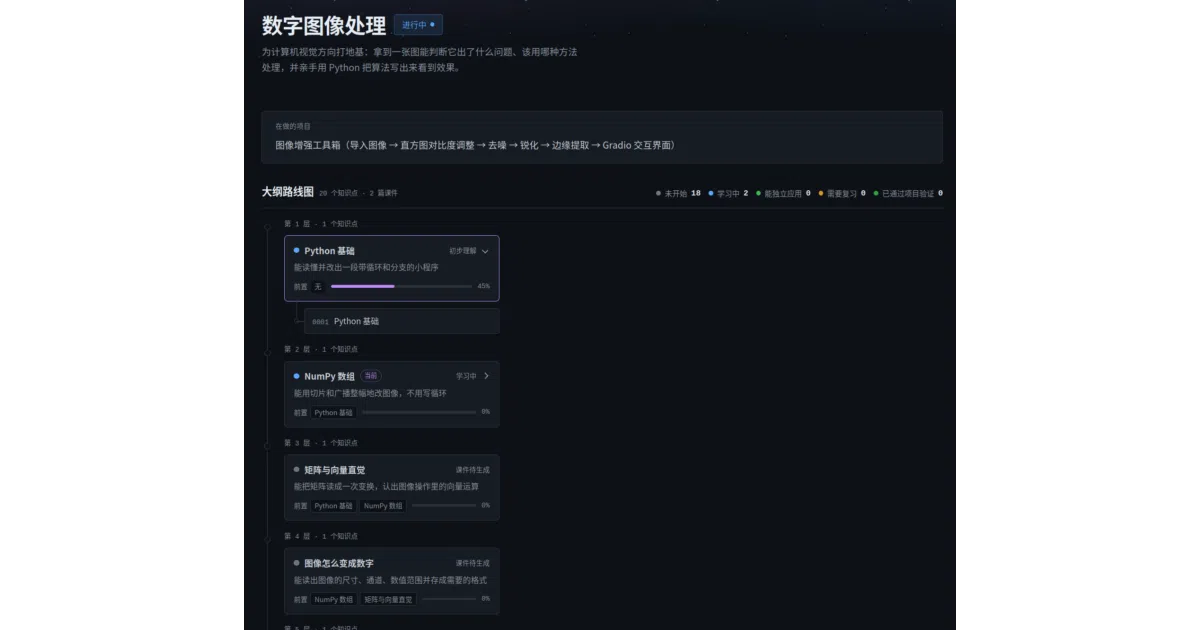Click the 数字图像处理 page title
Image resolution: width=1200 pixels, height=630 pixels.
pos(324,26)
